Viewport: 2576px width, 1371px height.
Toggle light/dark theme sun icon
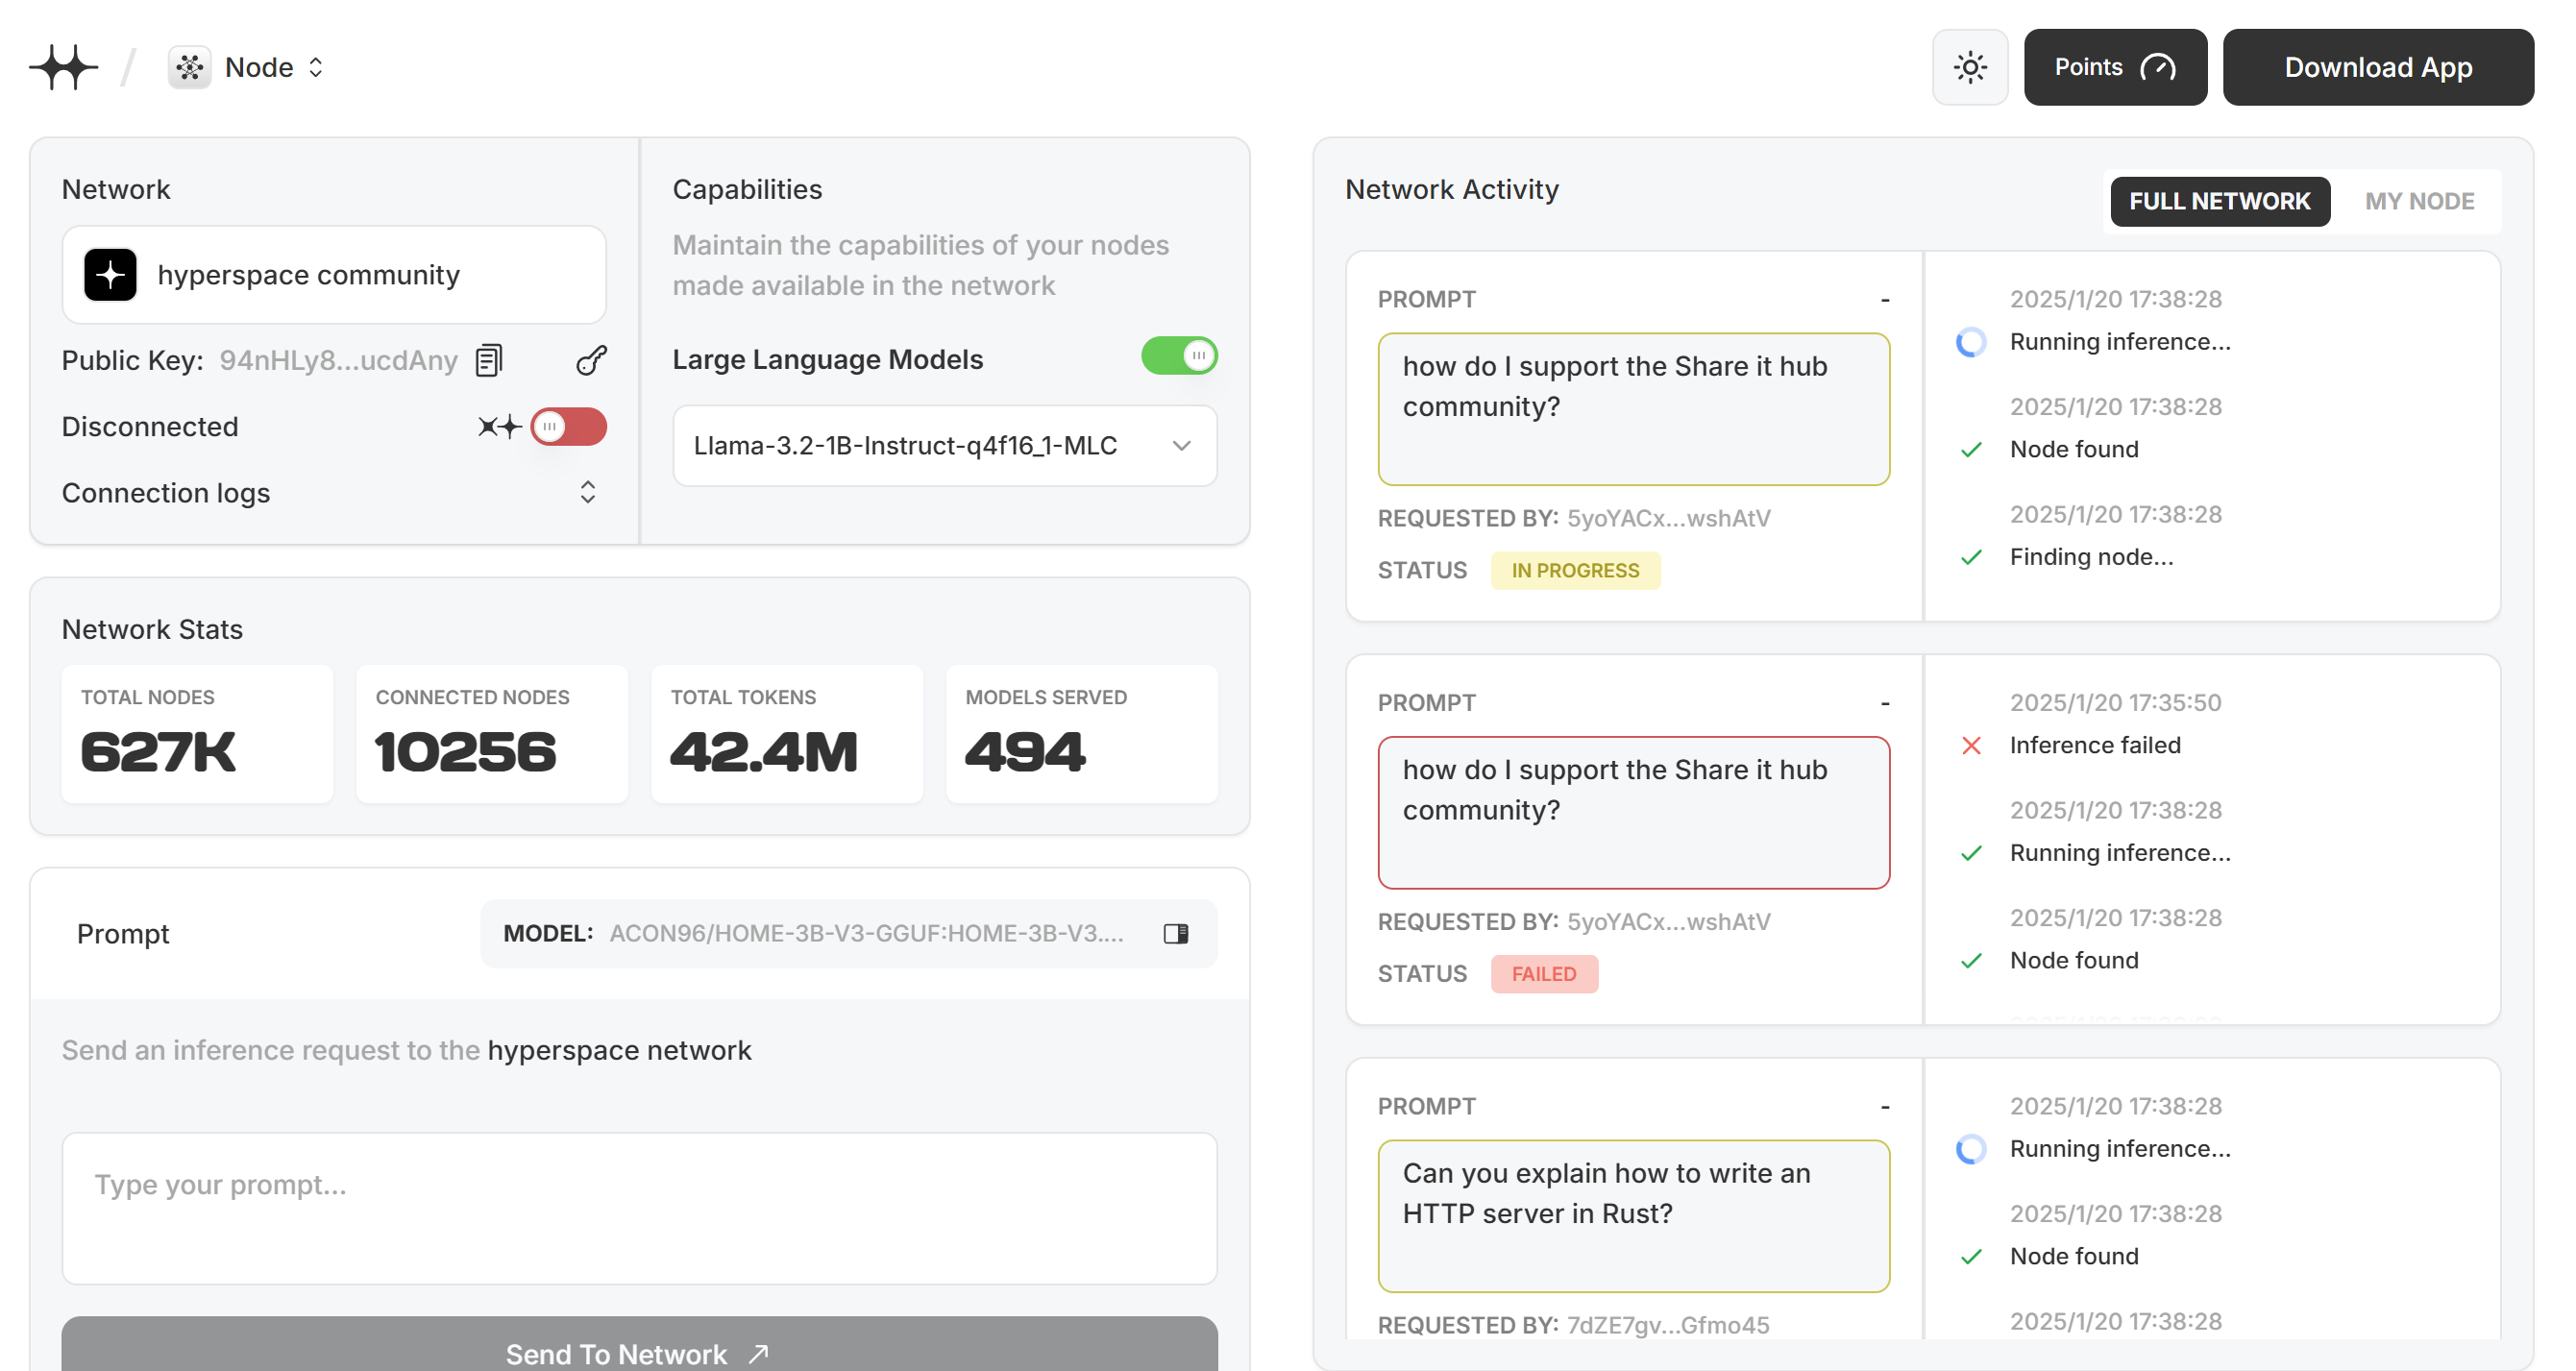click(x=1969, y=67)
